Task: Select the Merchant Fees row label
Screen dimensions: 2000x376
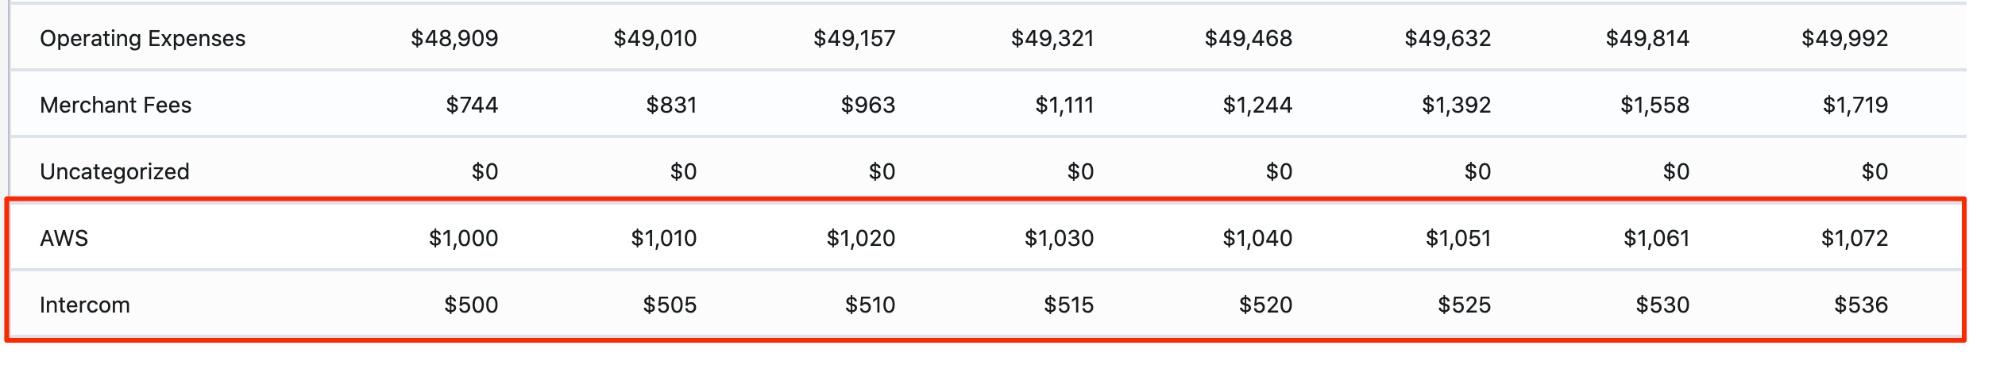Action: tap(116, 105)
